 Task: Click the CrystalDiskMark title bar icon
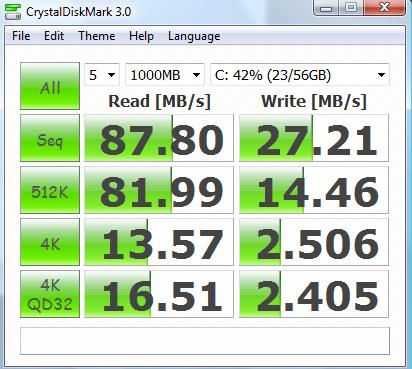point(13,12)
